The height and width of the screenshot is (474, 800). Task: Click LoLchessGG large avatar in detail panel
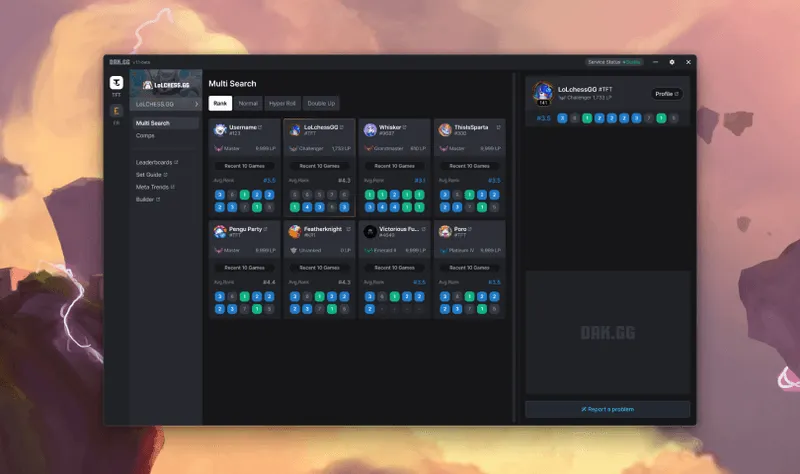[x=543, y=93]
